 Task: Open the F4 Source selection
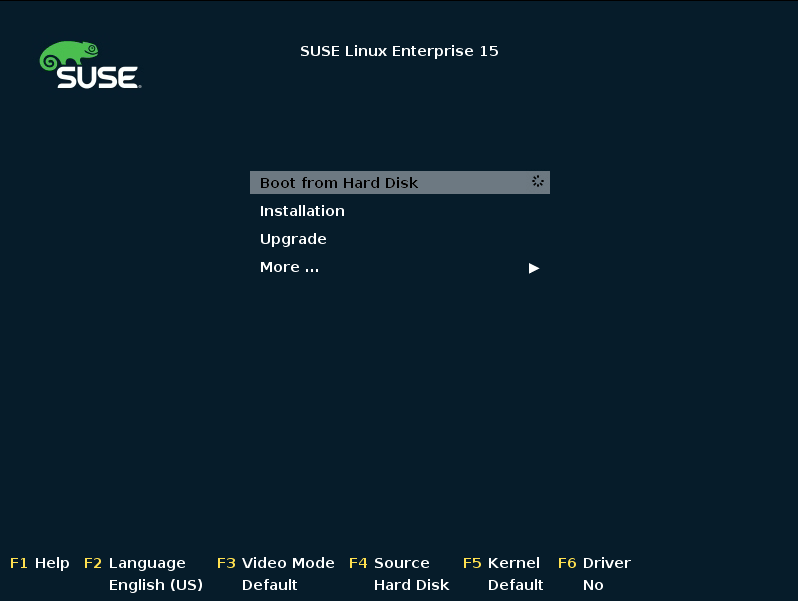tap(389, 563)
